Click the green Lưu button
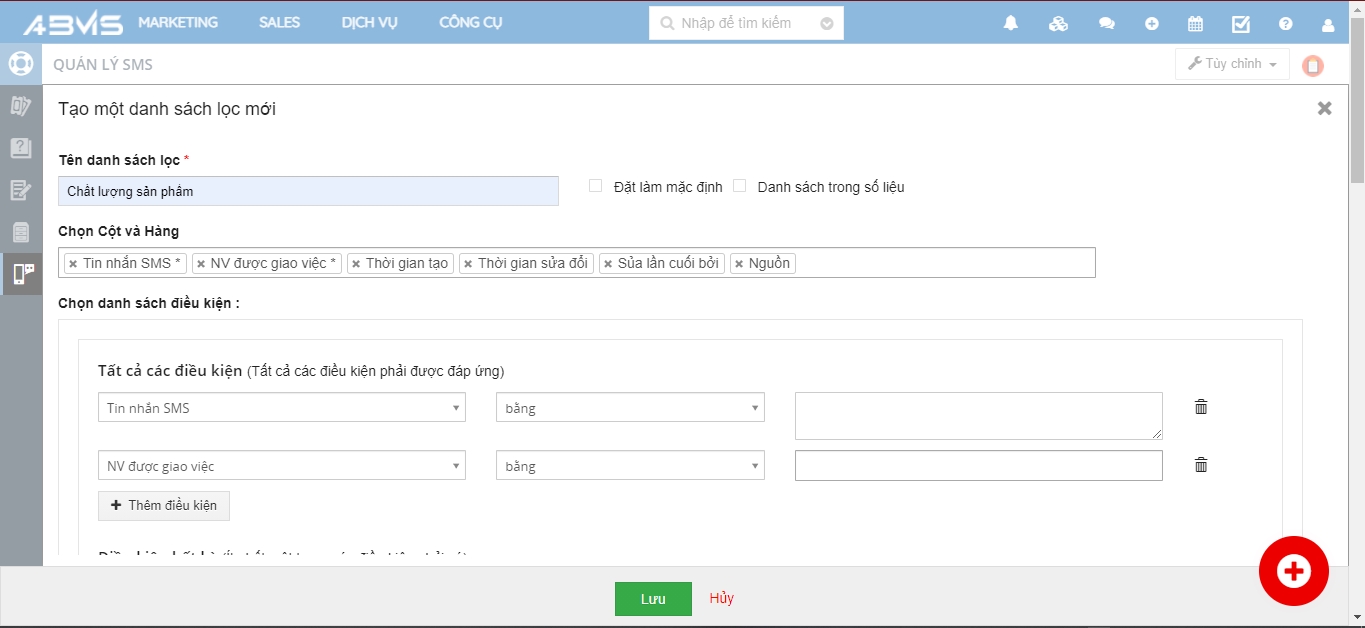 point(653,599)
